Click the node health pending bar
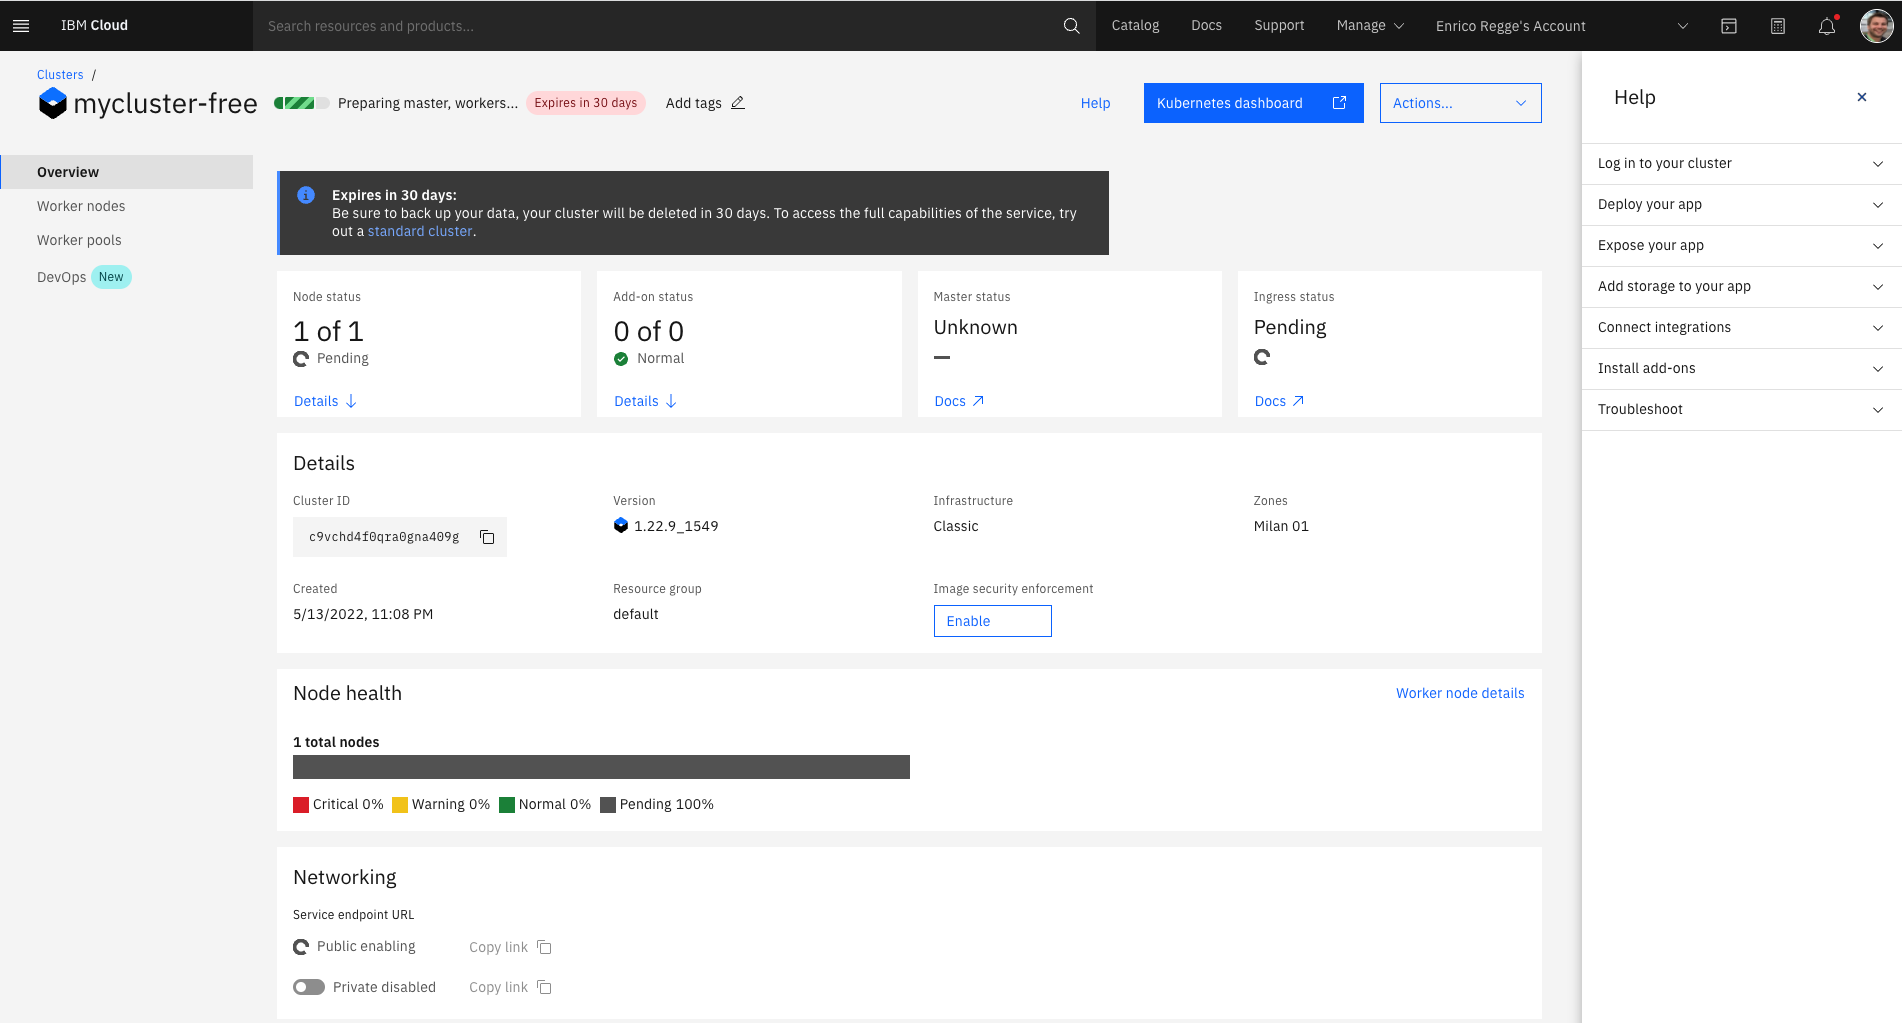This screenshot has width=1902, height=1023. pos(601,767)
